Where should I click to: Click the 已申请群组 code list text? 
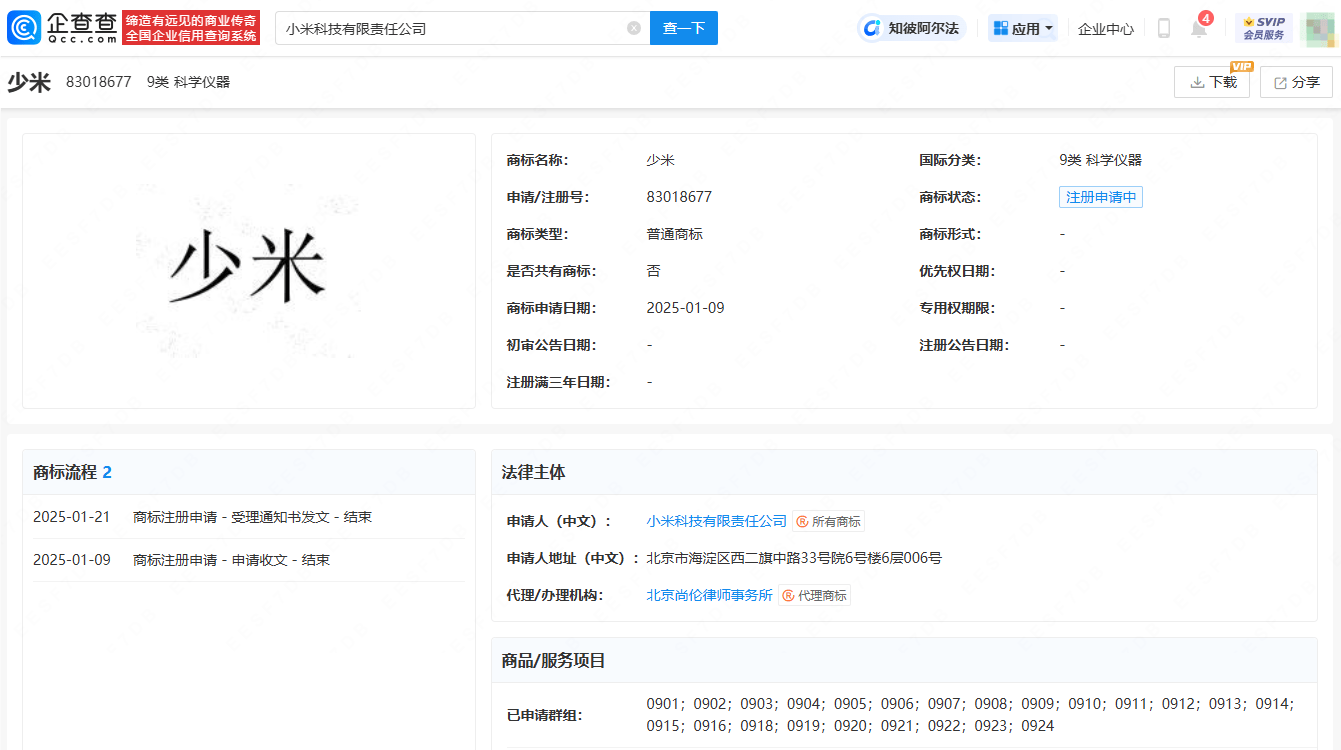click(x=970, y=715)
